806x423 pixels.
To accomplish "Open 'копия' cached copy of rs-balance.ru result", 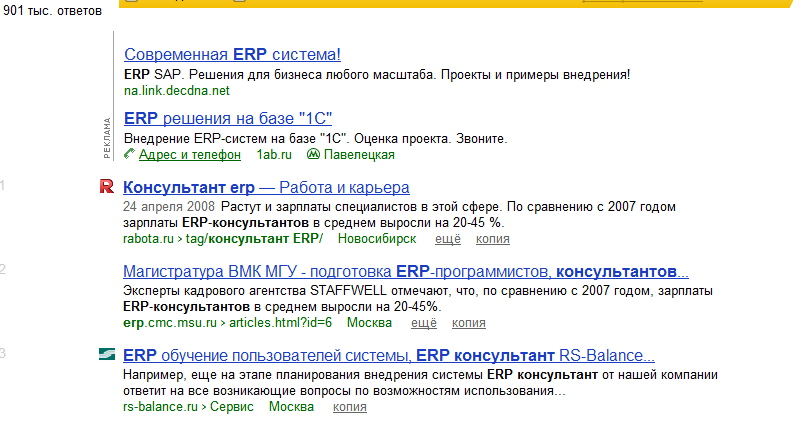I will [x=350, y=407].
